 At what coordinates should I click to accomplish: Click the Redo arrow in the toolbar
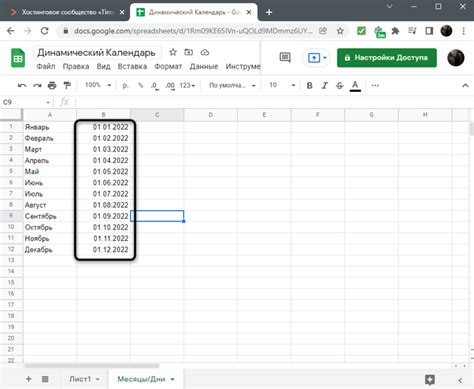[x=37, y=86]
